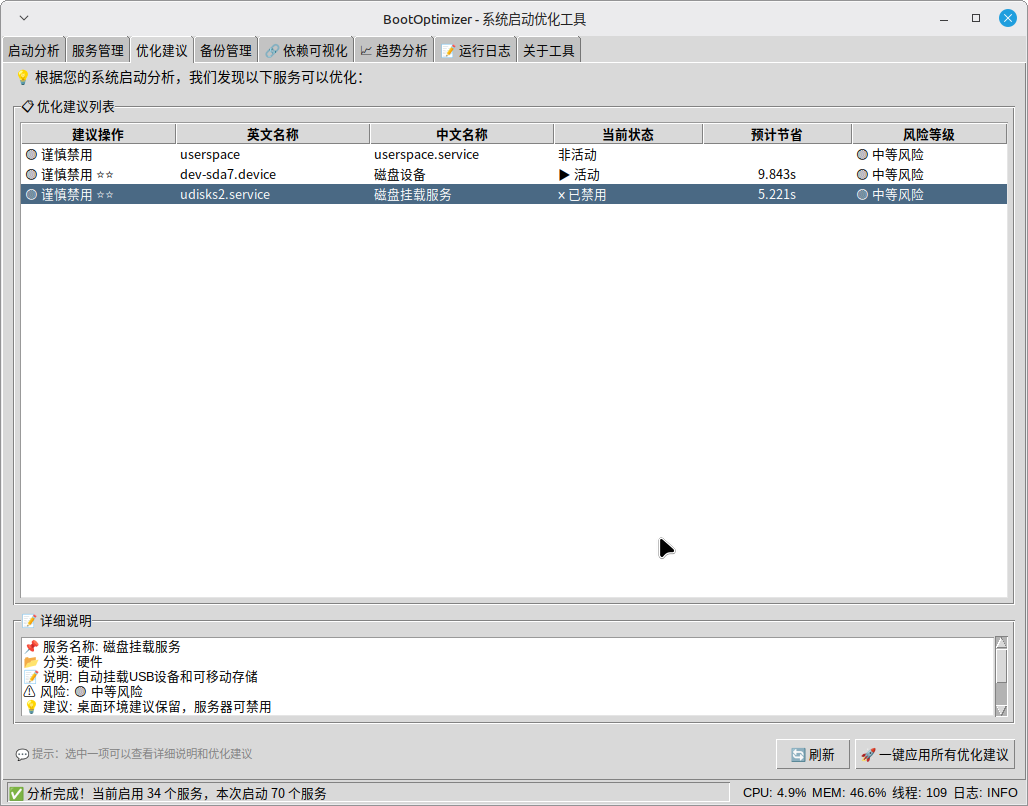Screen dimensions: 1028x806
Task: Select the udisks2.service row
Action: pyautogui.click(x=514, y=194)
